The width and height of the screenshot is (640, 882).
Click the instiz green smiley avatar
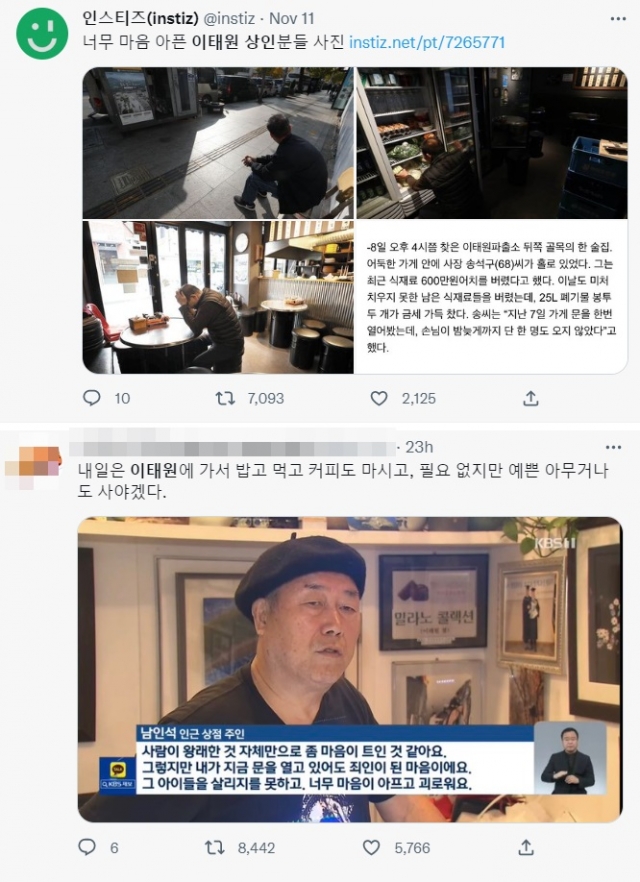[42, 34]
